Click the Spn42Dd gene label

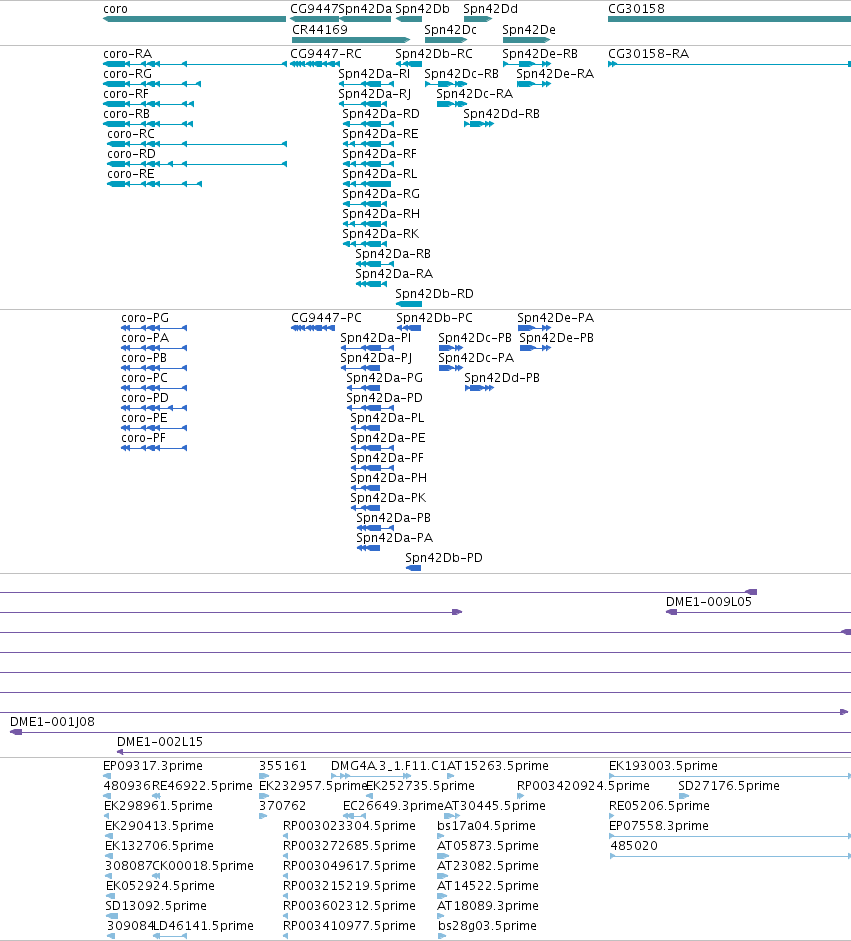point(490,9)
